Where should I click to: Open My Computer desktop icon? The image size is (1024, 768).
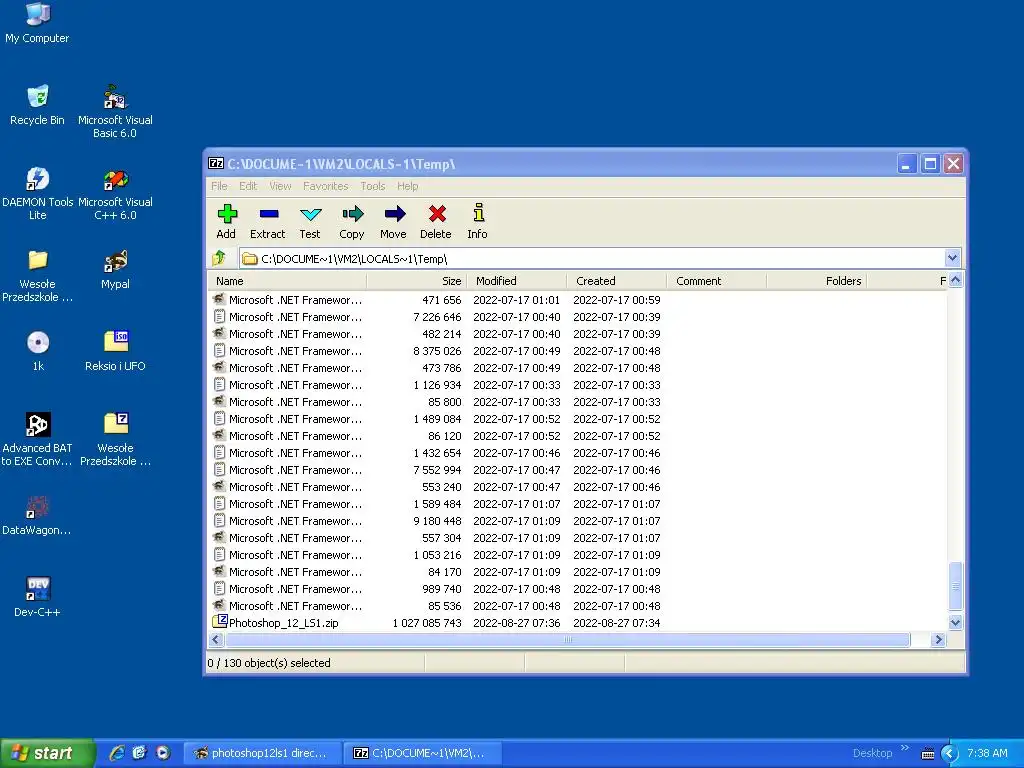37,24
